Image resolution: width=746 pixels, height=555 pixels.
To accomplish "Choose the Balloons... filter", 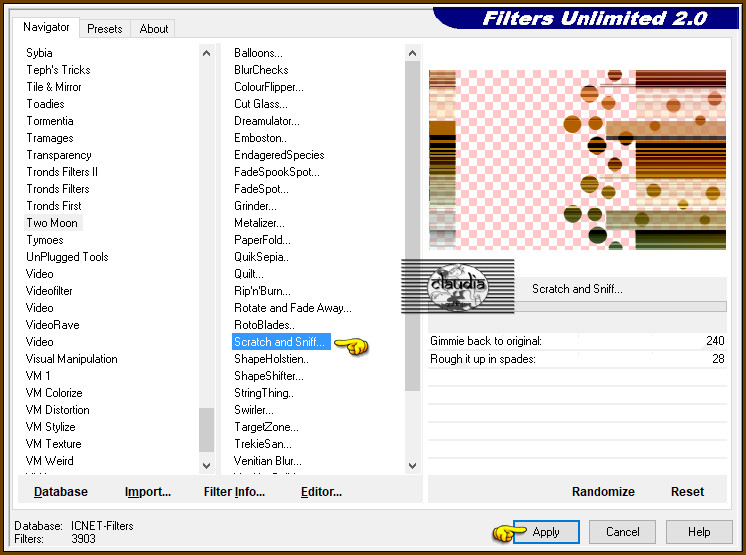I will 258,53.
